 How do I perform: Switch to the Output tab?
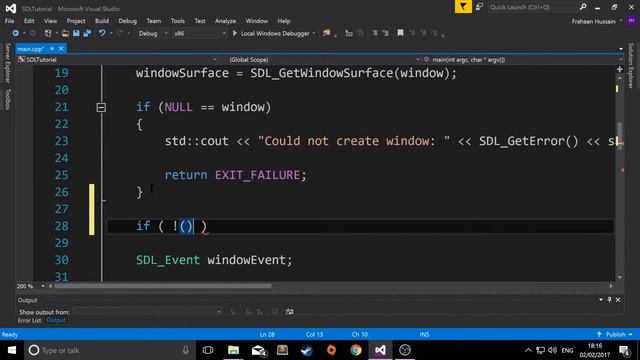[x=56, y=320]
